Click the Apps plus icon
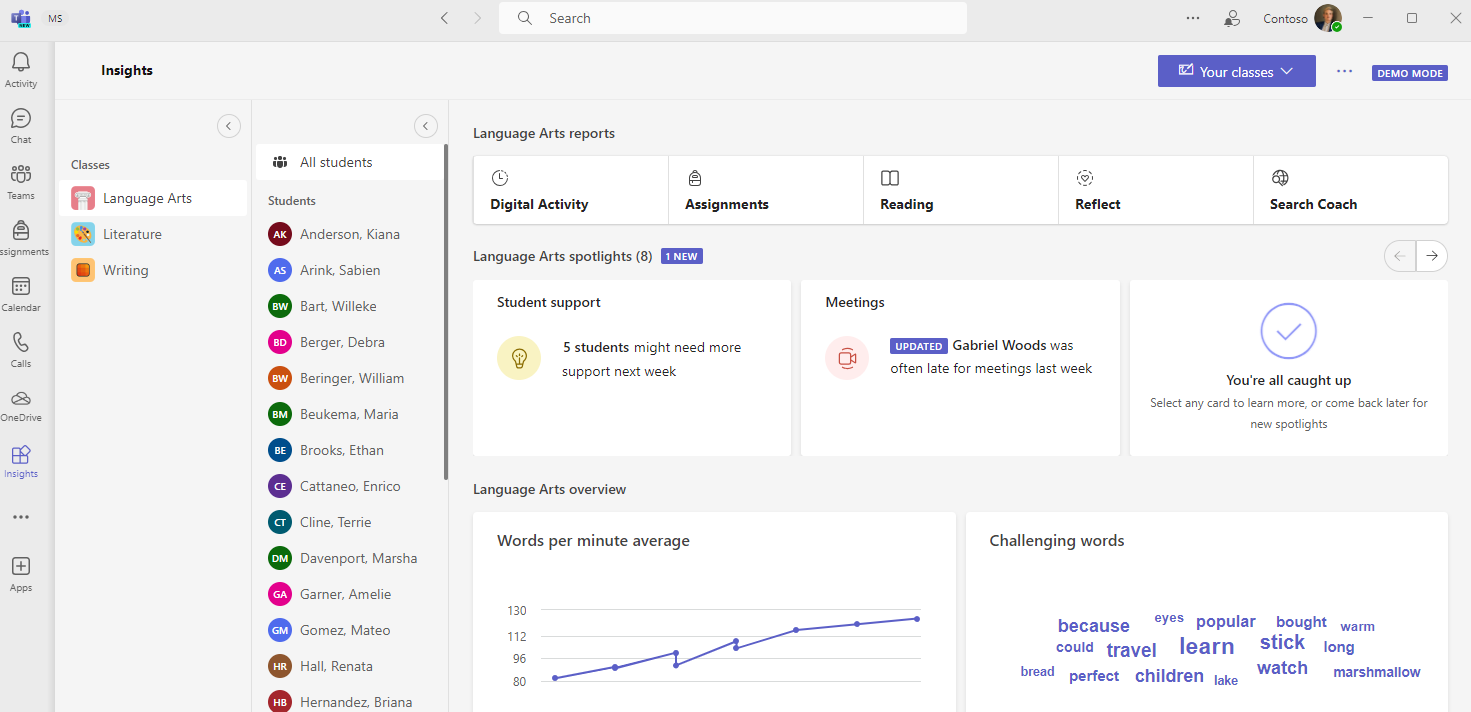Image resolution: width=1471 pixels, height=712 pixels. [21, 567]
